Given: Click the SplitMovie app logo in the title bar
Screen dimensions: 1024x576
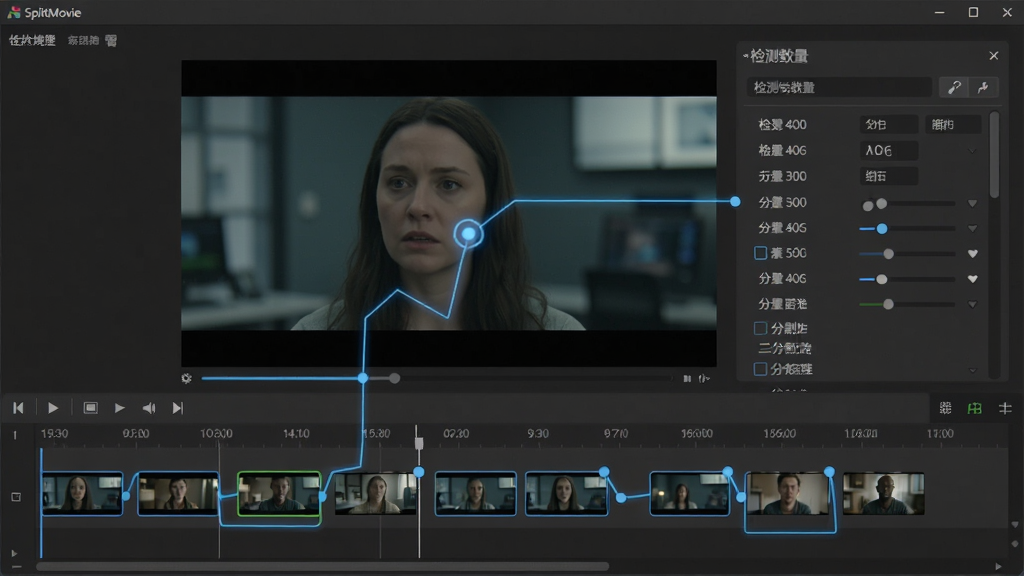Looking at the screenshot, I should point(14,12).
